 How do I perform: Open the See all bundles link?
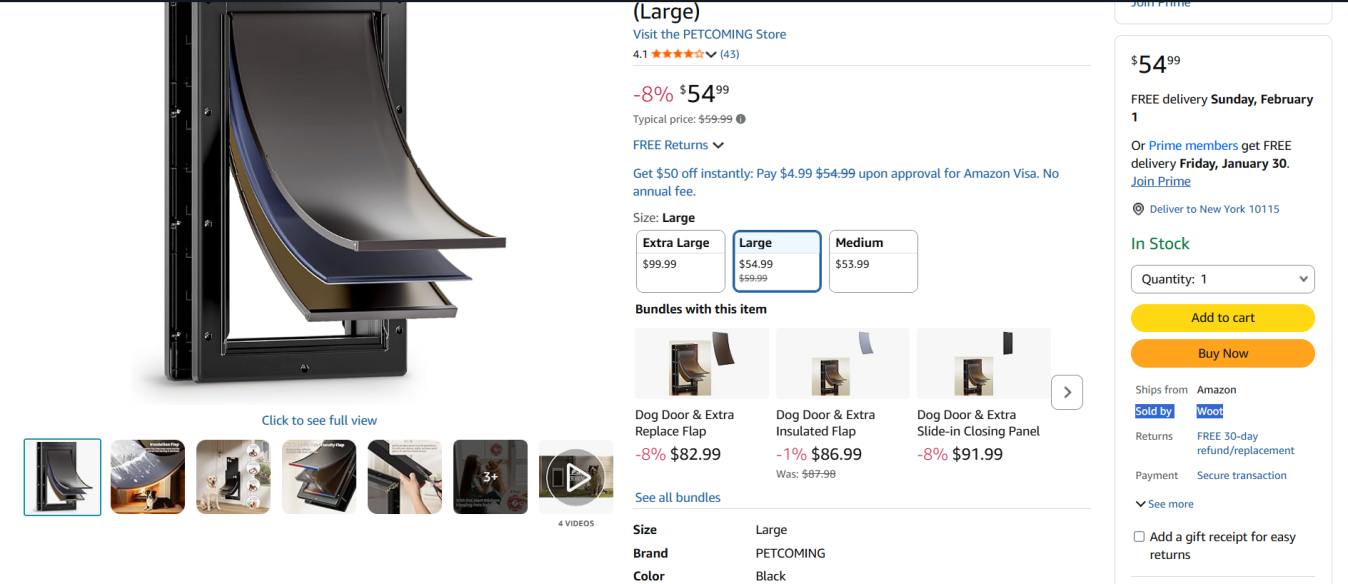[x=677, y=497]
